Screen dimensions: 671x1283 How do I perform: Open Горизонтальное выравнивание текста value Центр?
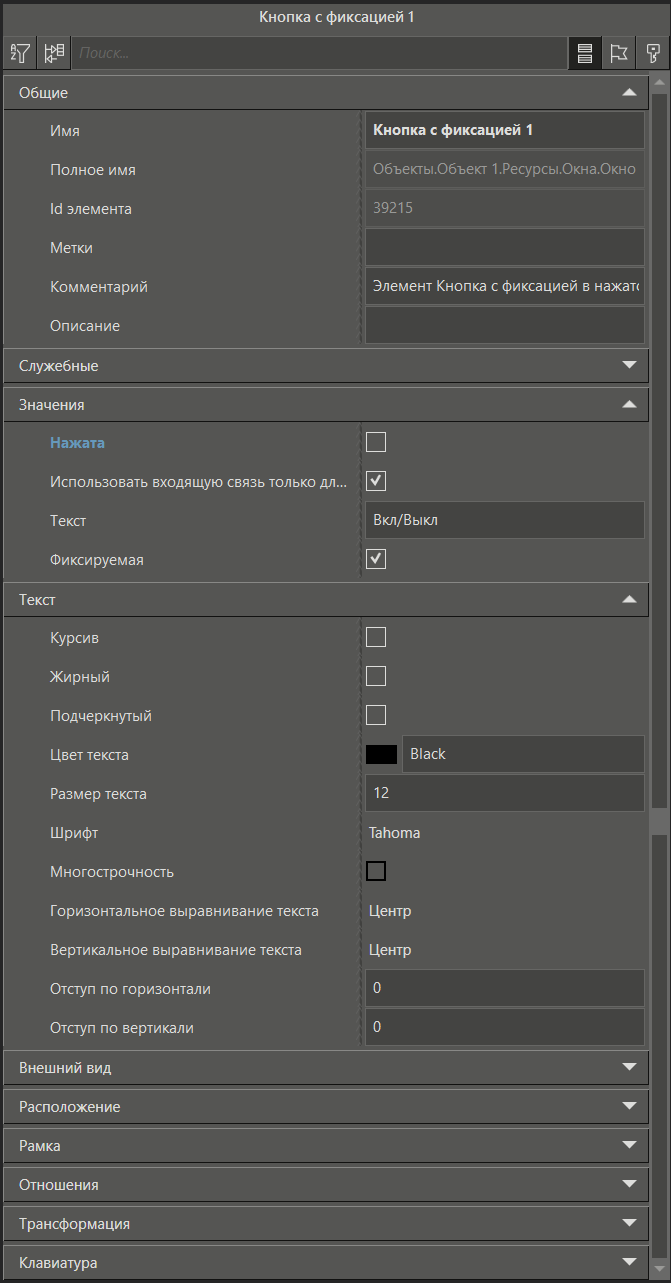(x=504, y=911)
